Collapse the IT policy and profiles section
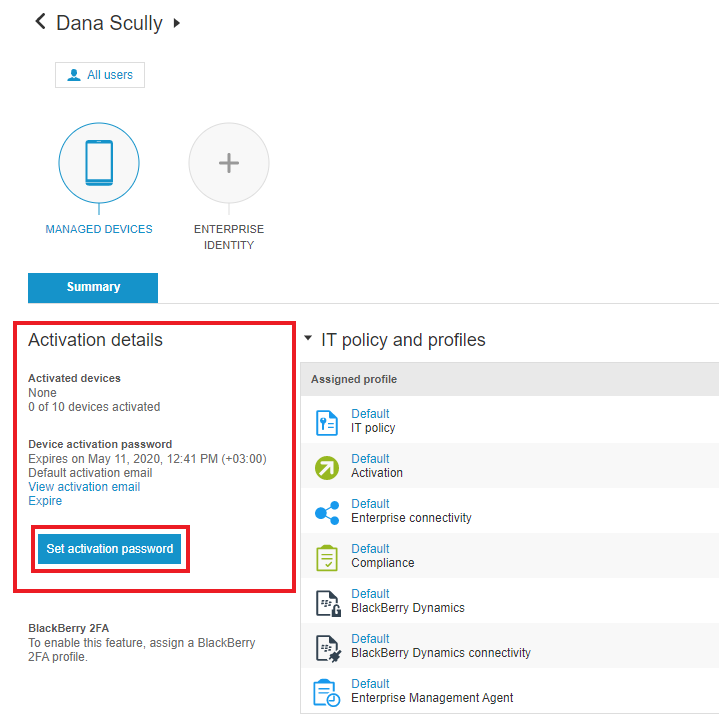 (308, 338)
